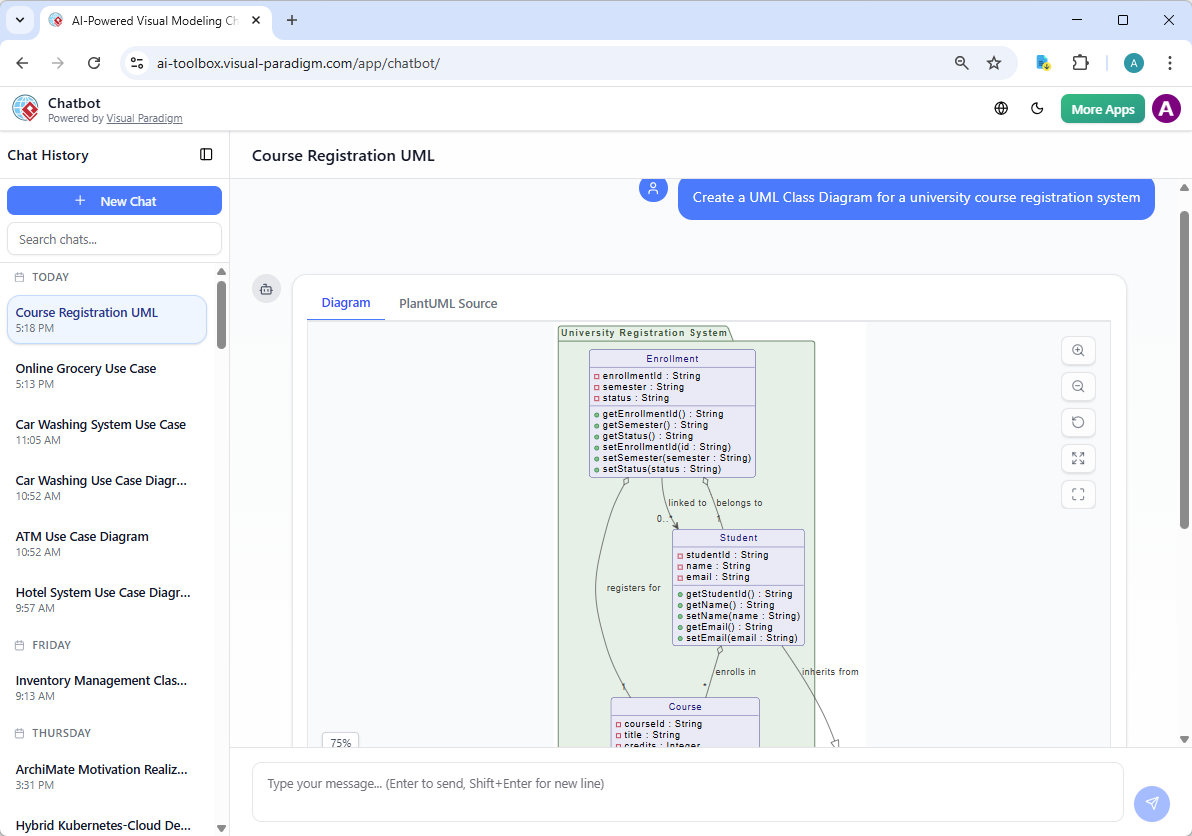The image size is (1192, 836).
Task: Open the More Apps menu
Action: [x=1102, y=108]
